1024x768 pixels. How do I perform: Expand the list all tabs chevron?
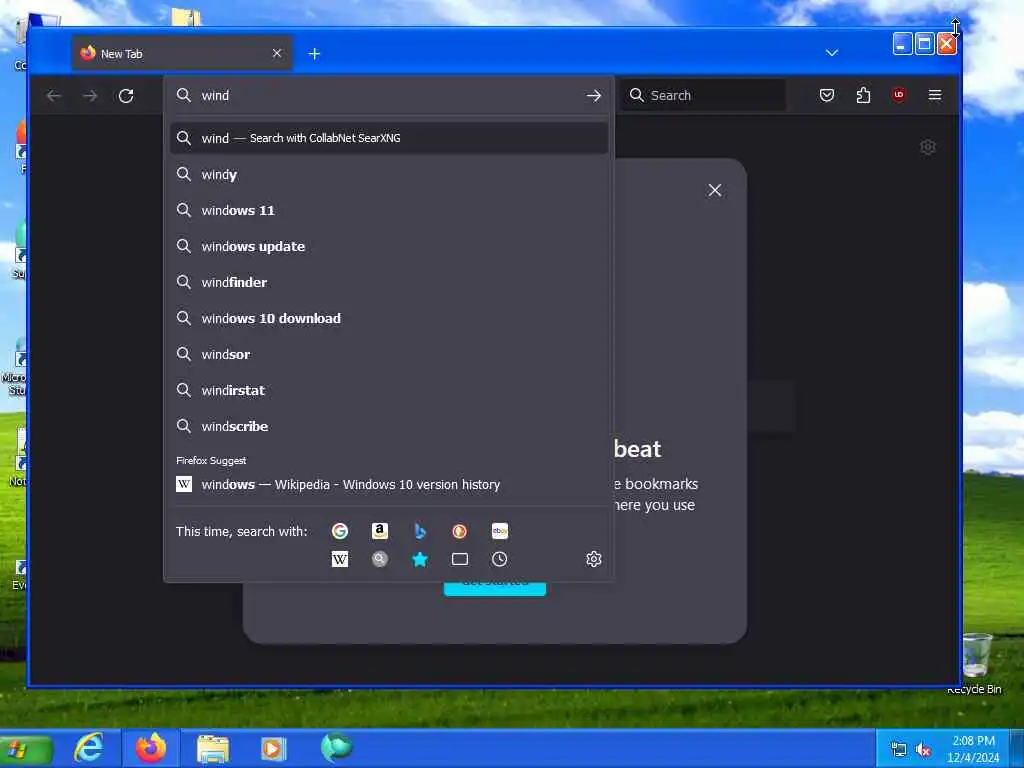click(x=831, y=53)
